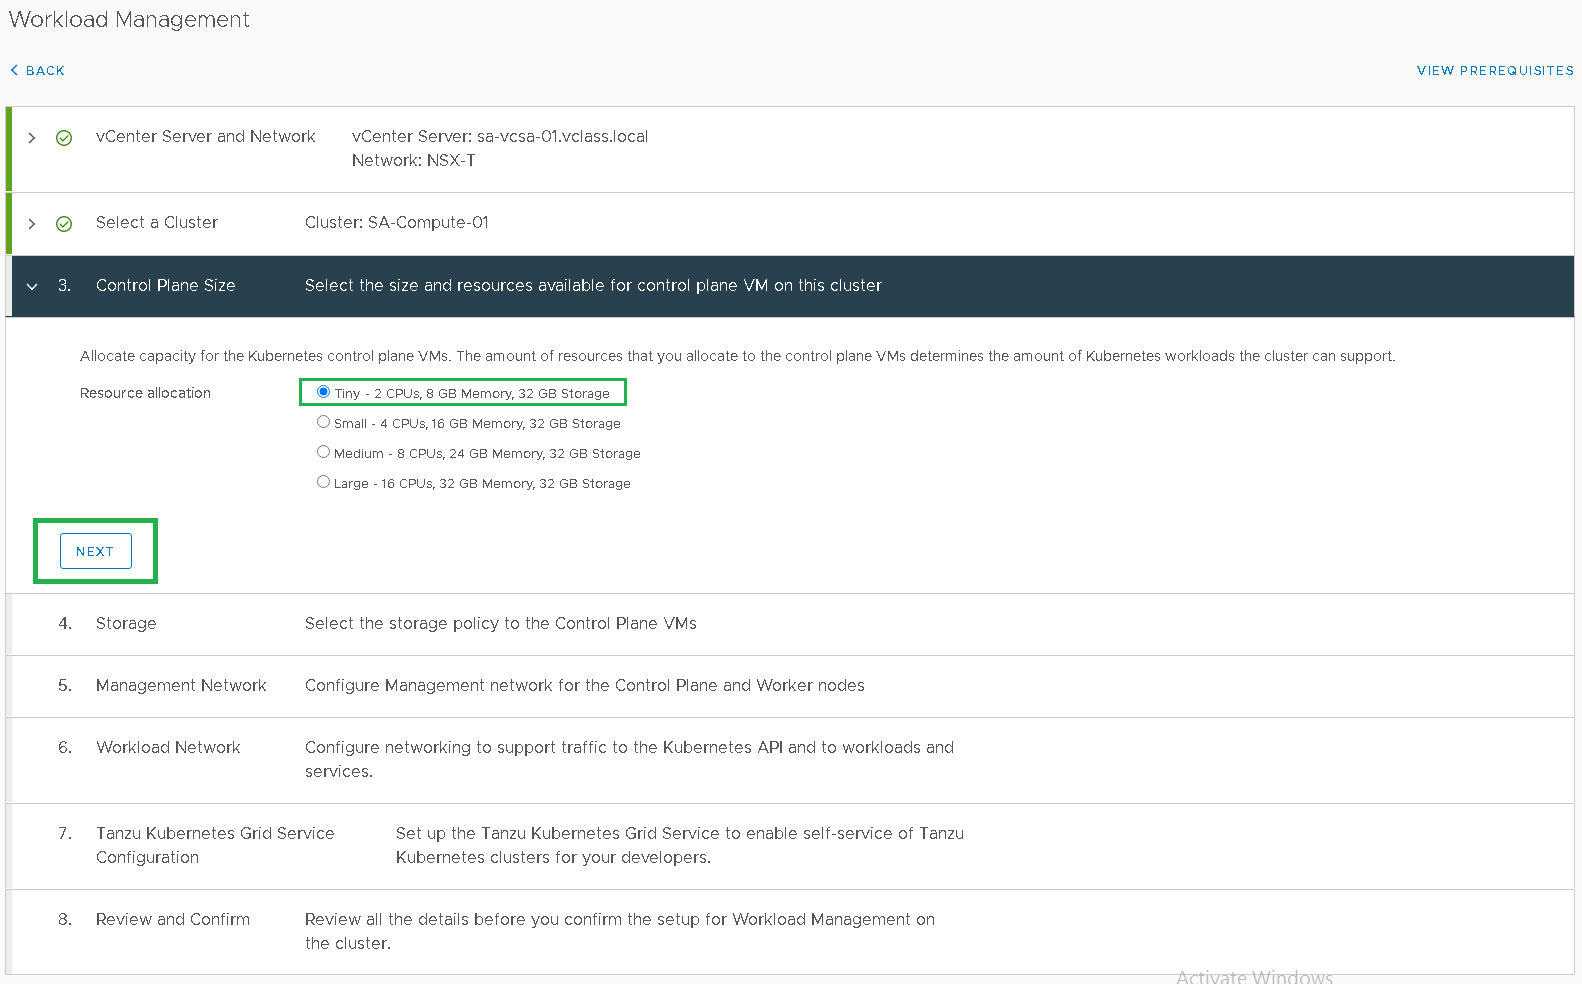
Task: Go back using the BACK link
Action: [45, 71]
